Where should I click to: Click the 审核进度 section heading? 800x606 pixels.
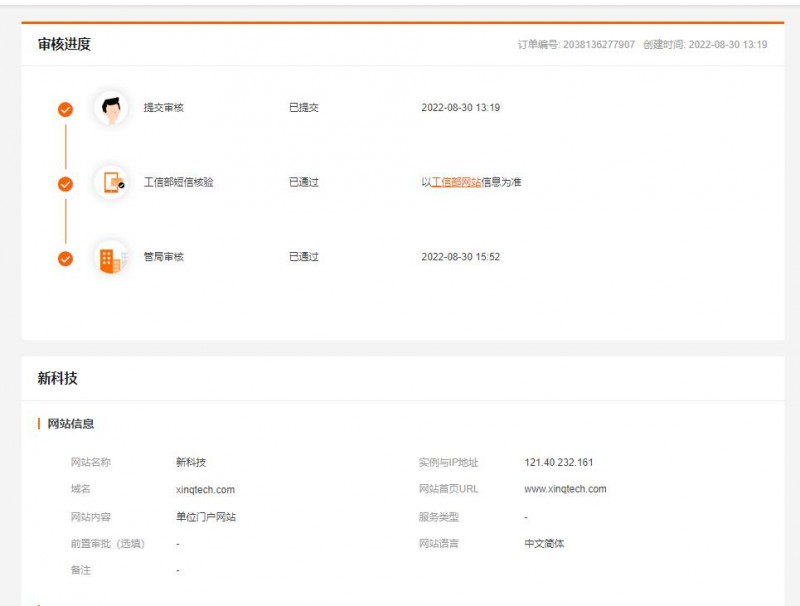64,44
